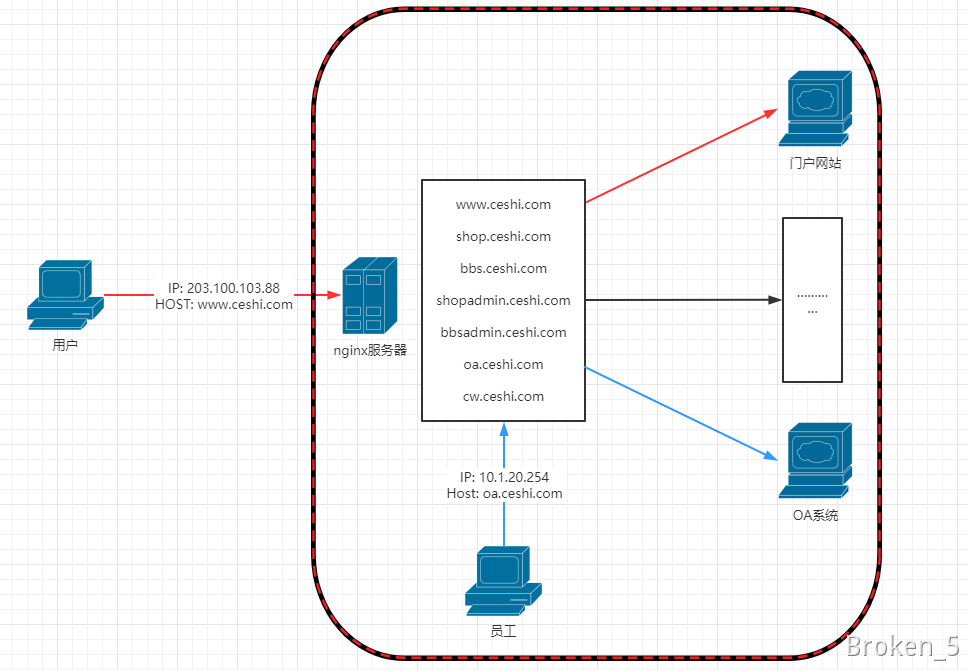Click shop.ceshi.com in the domain list
968x670 pixels.
(x=503, y=237)
